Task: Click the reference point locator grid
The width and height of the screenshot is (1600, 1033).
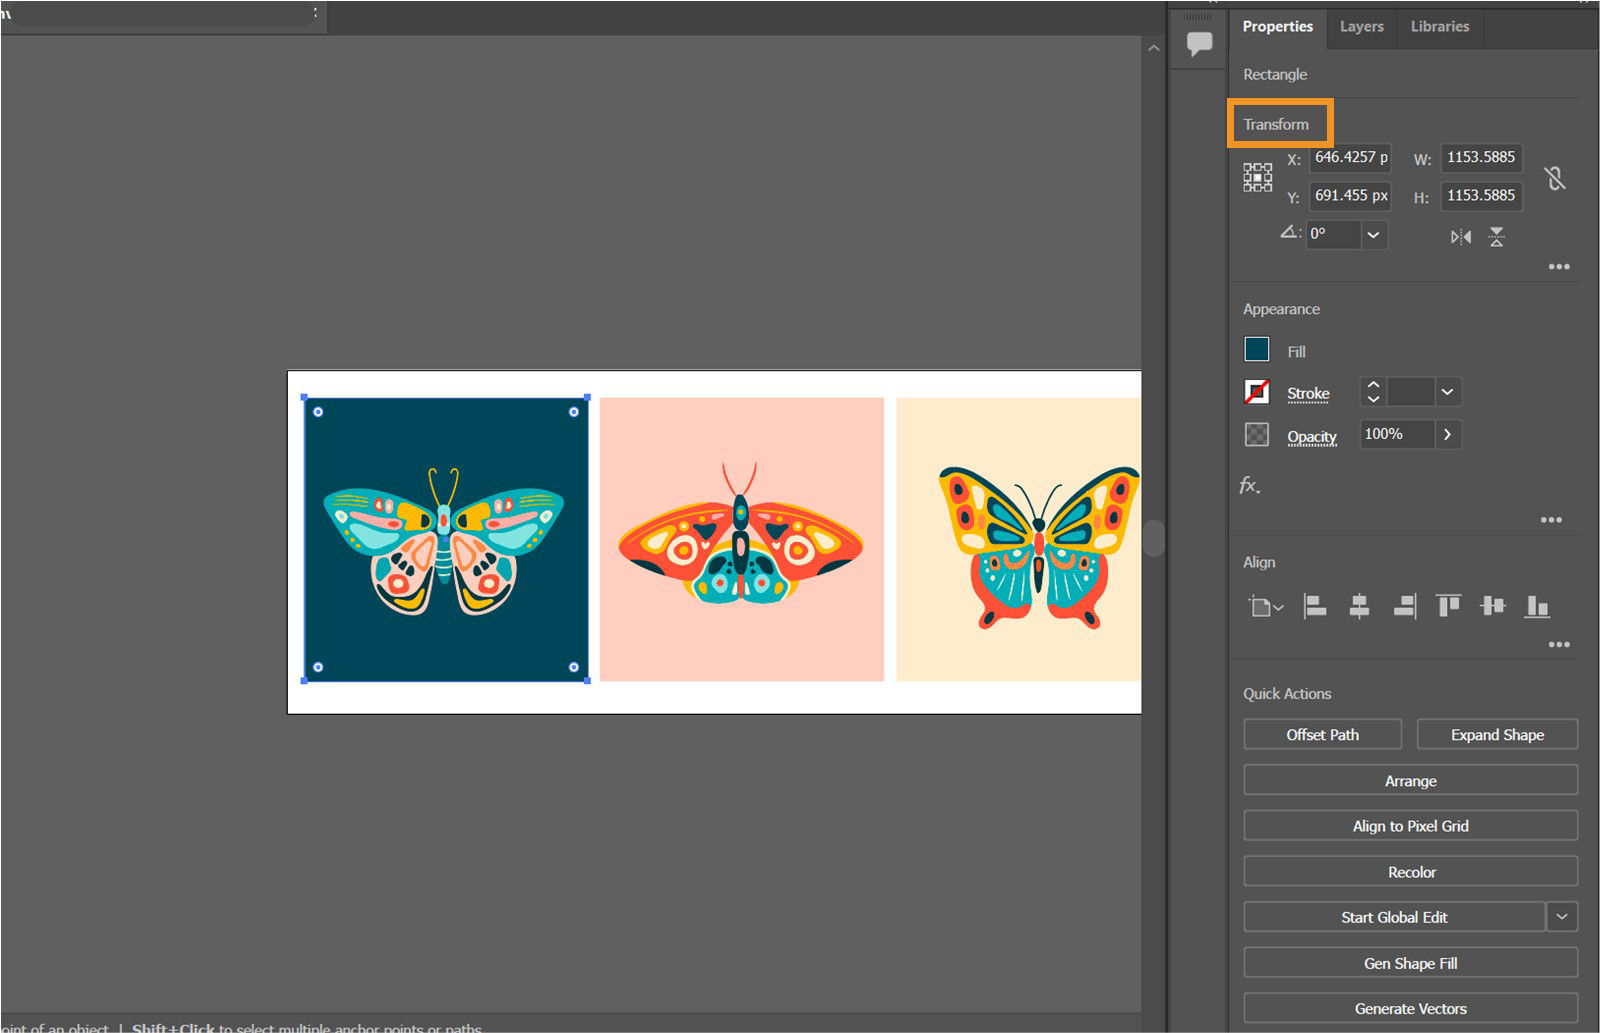Action: pyautogui.click(x=1256, y=175)
